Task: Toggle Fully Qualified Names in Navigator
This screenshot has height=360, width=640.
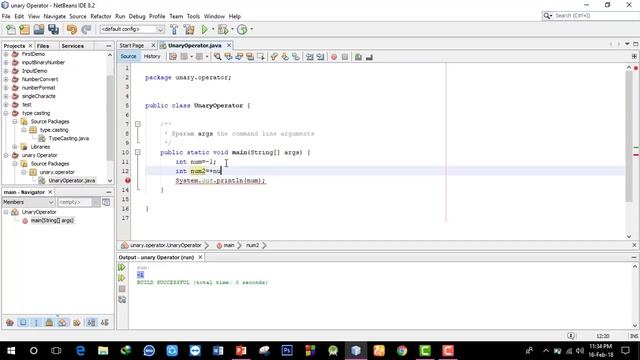Action: click(76, 323)
